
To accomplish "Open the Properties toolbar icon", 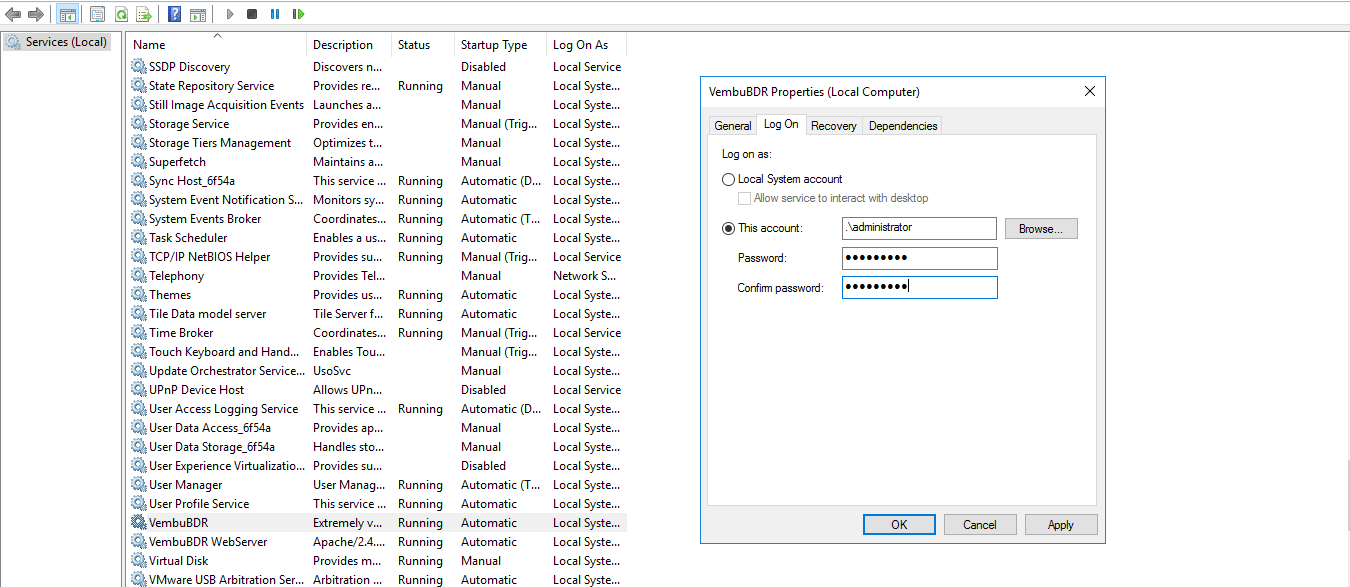I will pos(97,14).
